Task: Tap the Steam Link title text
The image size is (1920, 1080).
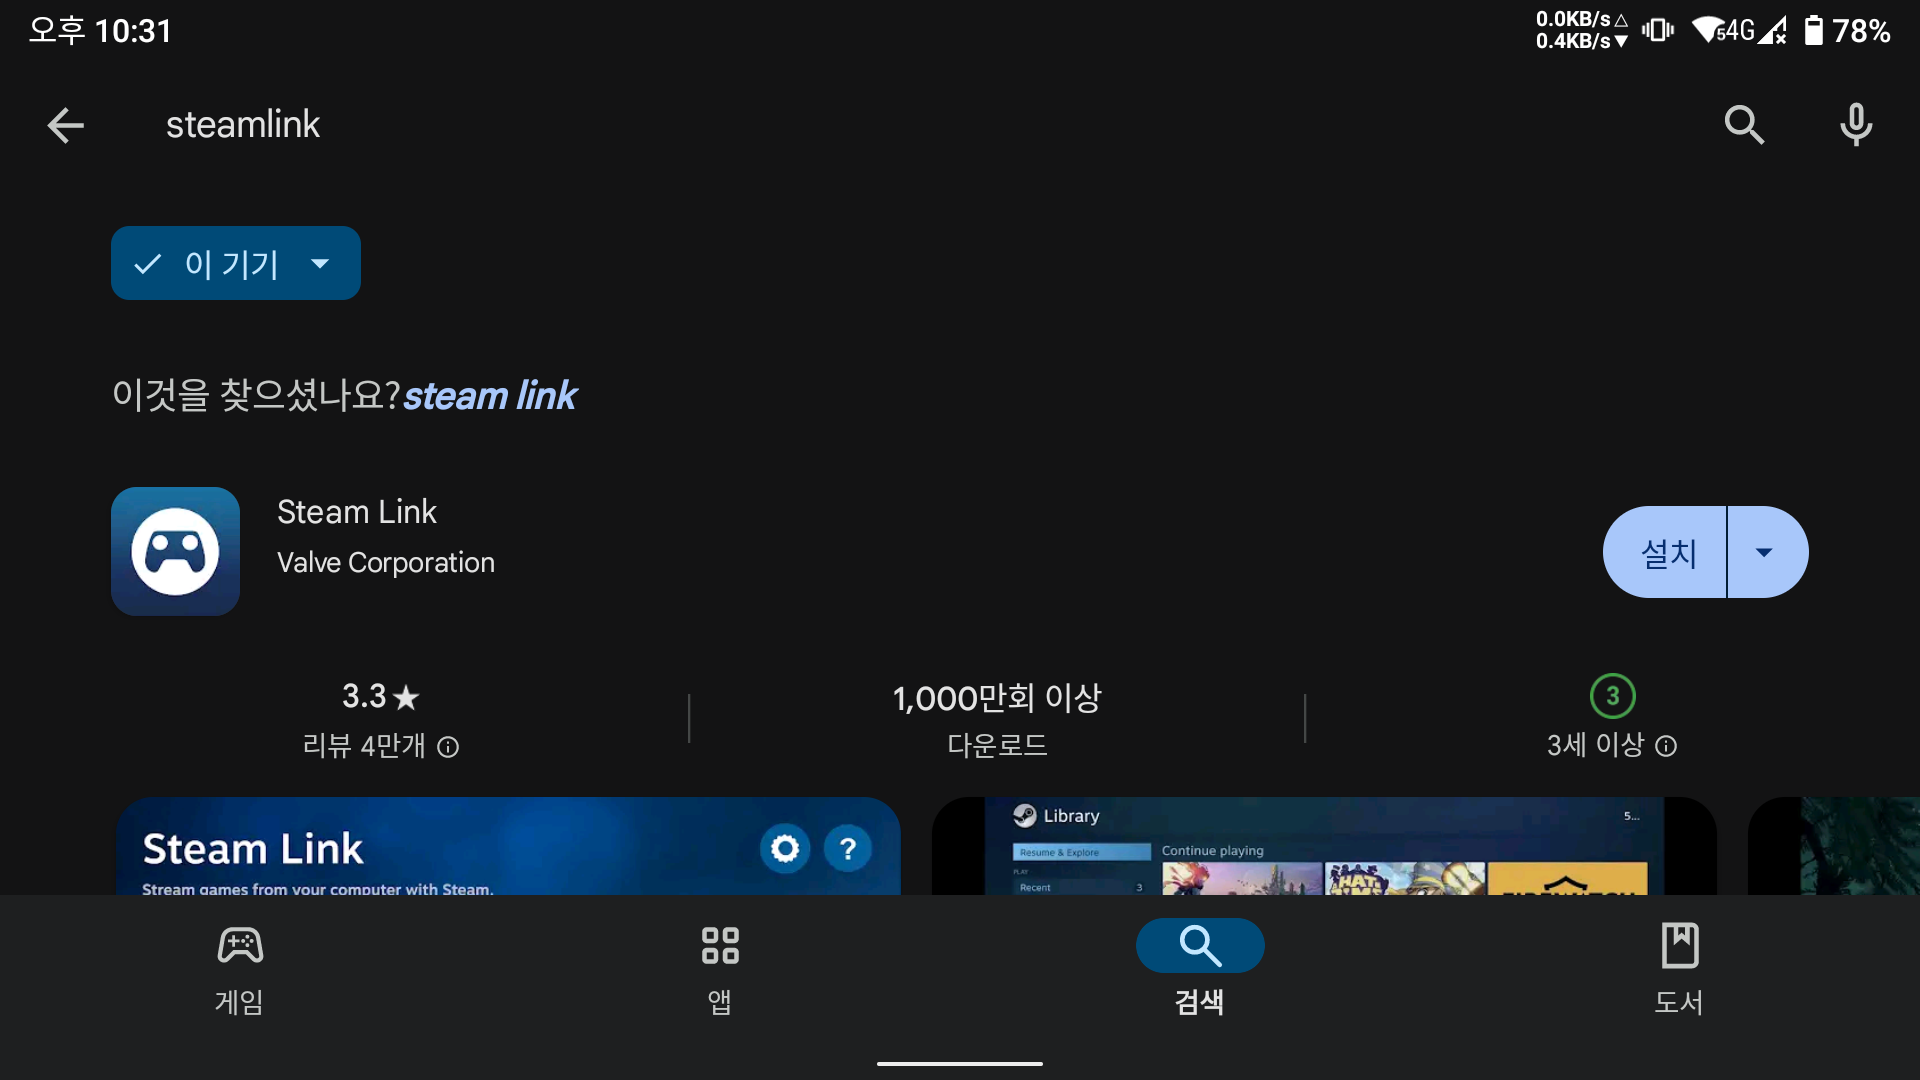Action: click(357, 512)
